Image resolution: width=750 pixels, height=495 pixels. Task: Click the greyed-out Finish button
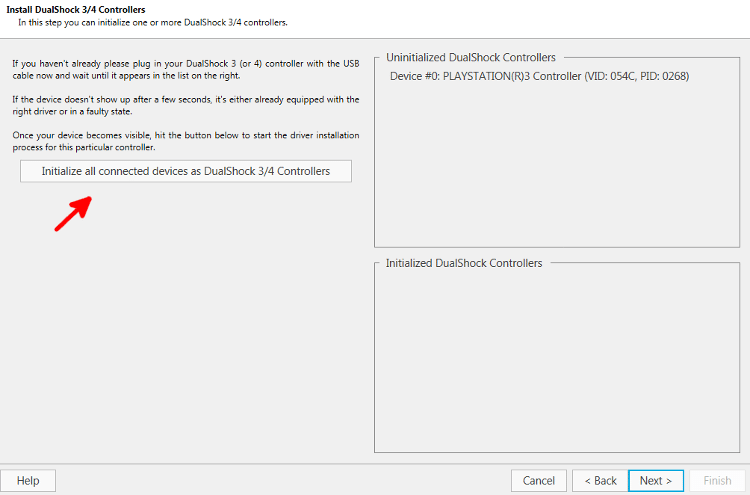717,481
